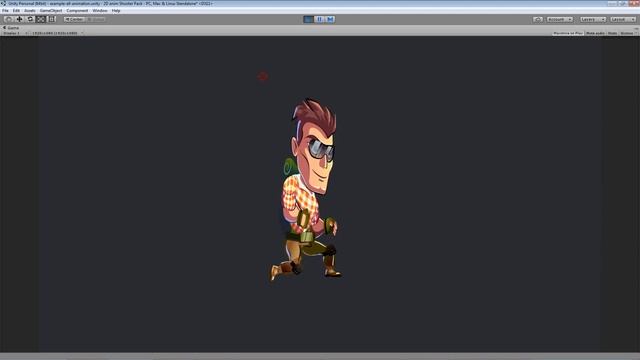The height and width of the screenshot is (360, 640).
Task: Select the Hand tool in toolbar
Action: click(8, 19)
